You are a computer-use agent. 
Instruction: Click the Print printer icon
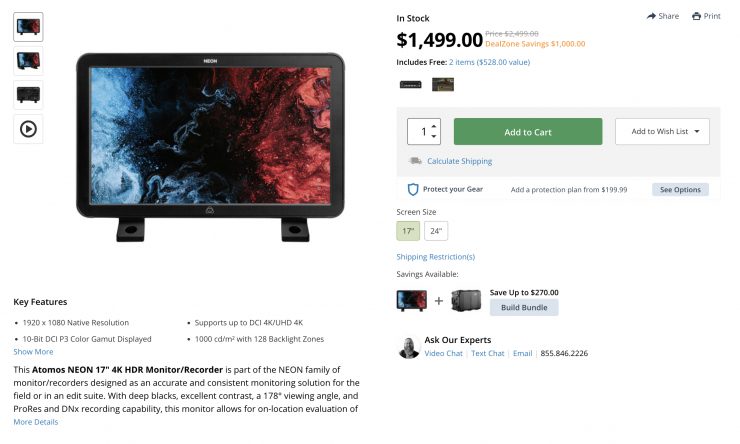click(696, 16)
